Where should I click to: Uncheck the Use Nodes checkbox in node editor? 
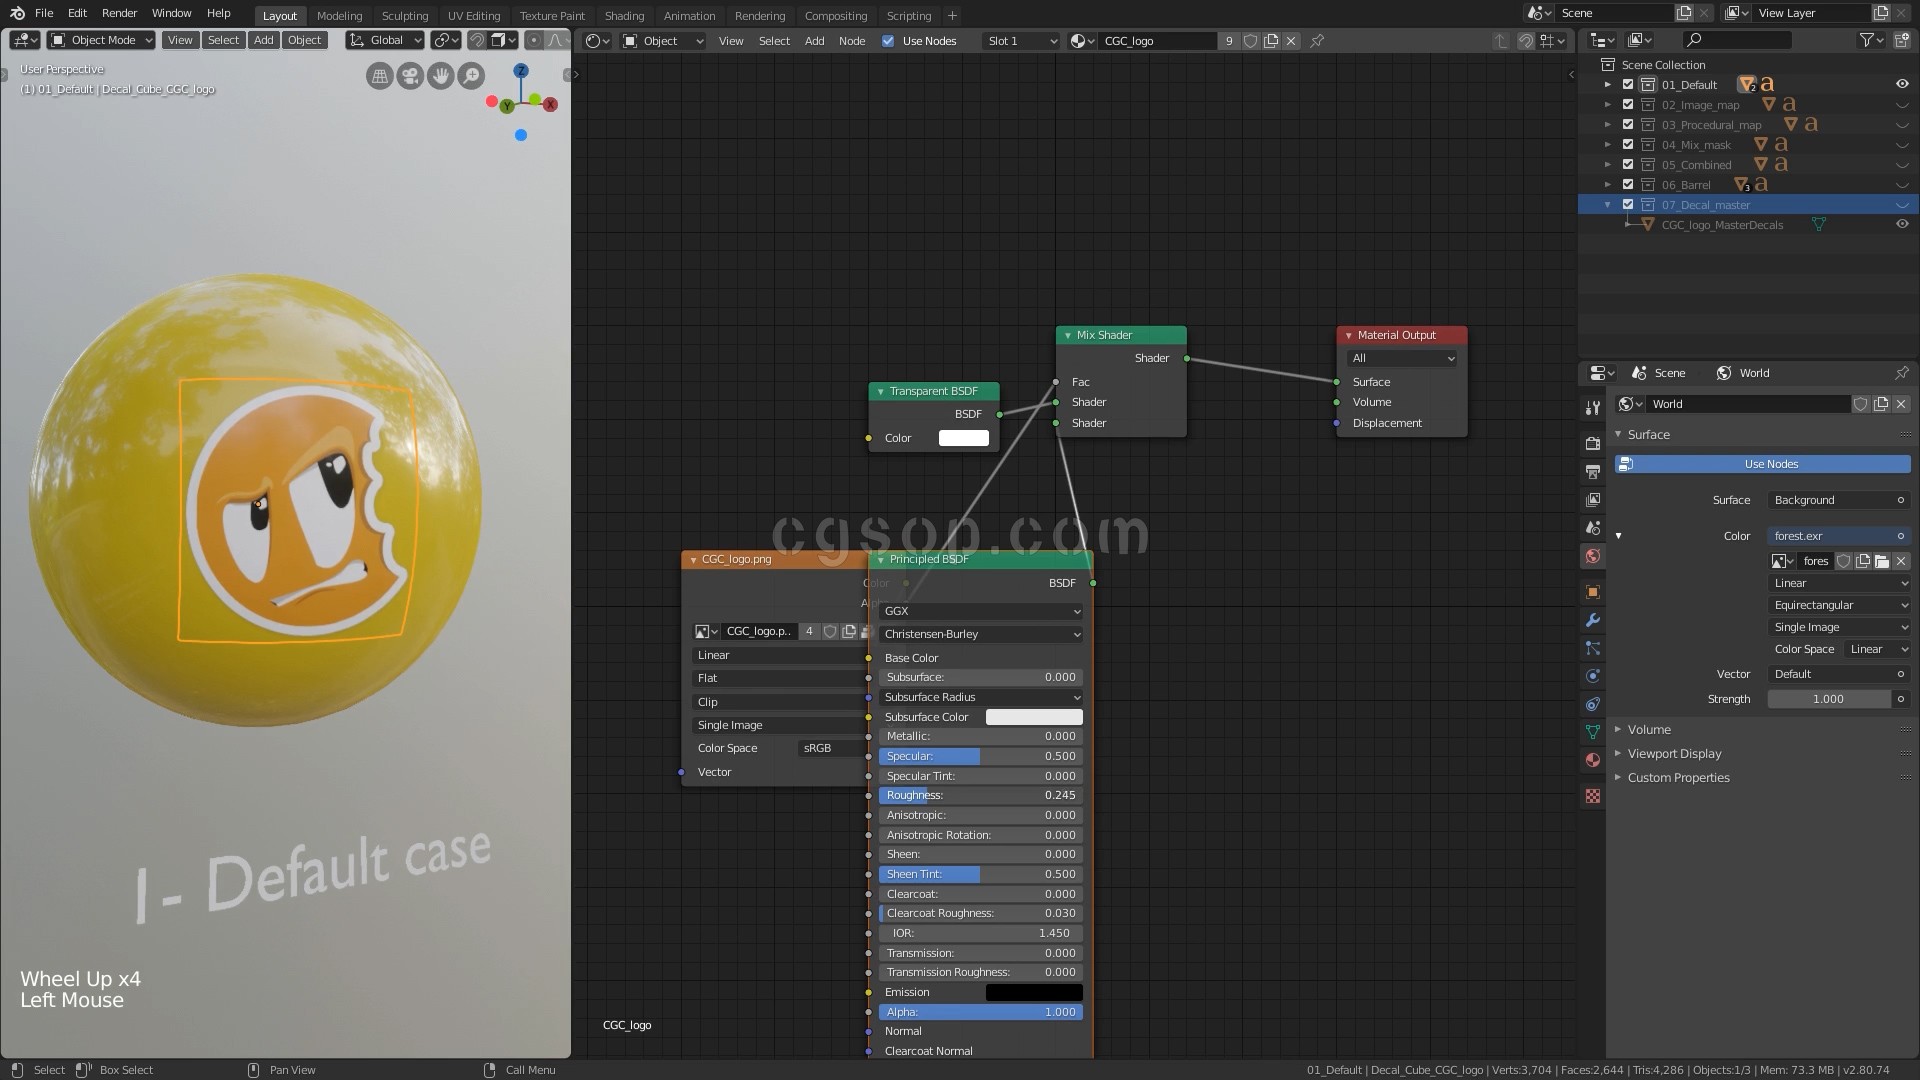[888, 41]
